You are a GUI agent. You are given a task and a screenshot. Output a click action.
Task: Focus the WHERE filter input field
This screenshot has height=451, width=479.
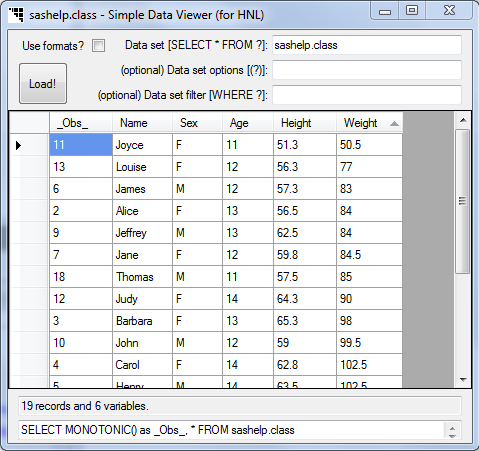(367, 95)
